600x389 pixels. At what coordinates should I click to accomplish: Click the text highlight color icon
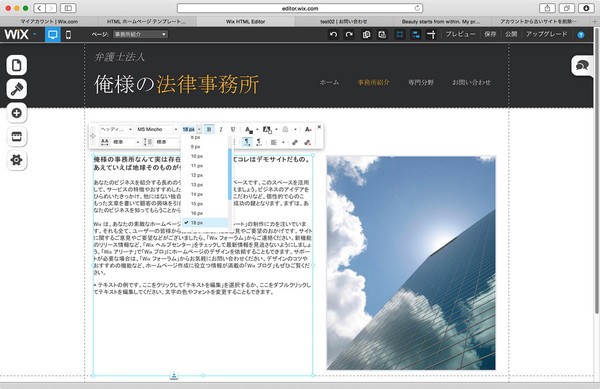tap(267, 130)
